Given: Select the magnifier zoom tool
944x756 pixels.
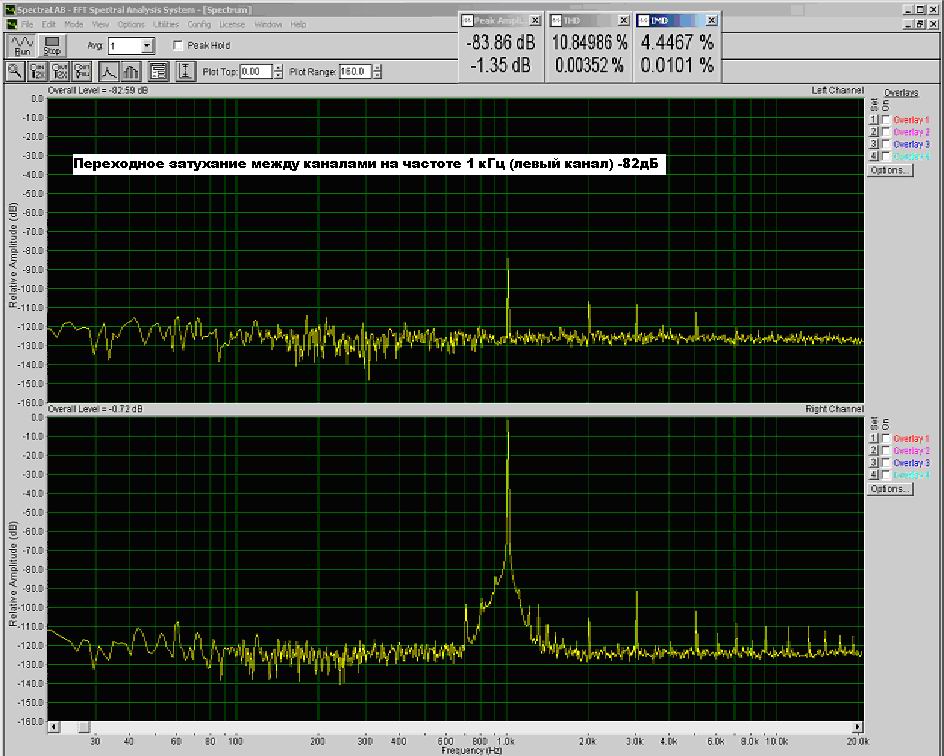Looking at the screenshot, I should [x=15, y=71].
